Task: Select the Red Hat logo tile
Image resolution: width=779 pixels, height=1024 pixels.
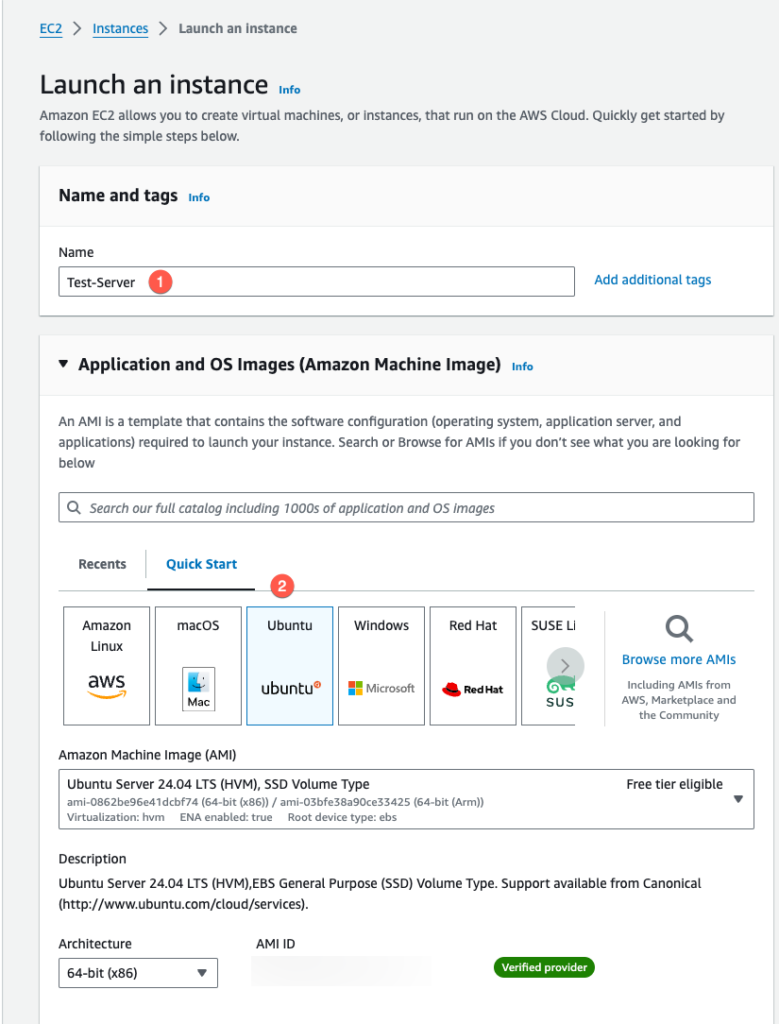Action: (x=473, y=665)
